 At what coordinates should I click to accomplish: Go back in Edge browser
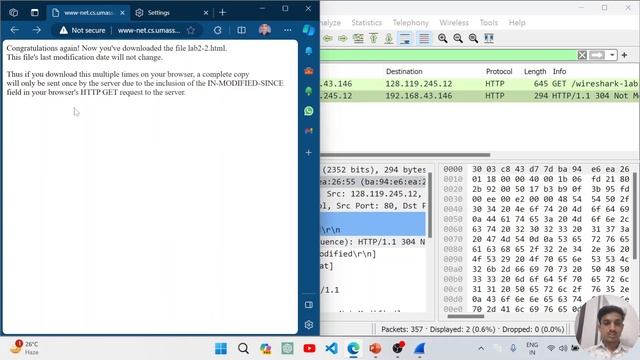[x=15, y=30]
